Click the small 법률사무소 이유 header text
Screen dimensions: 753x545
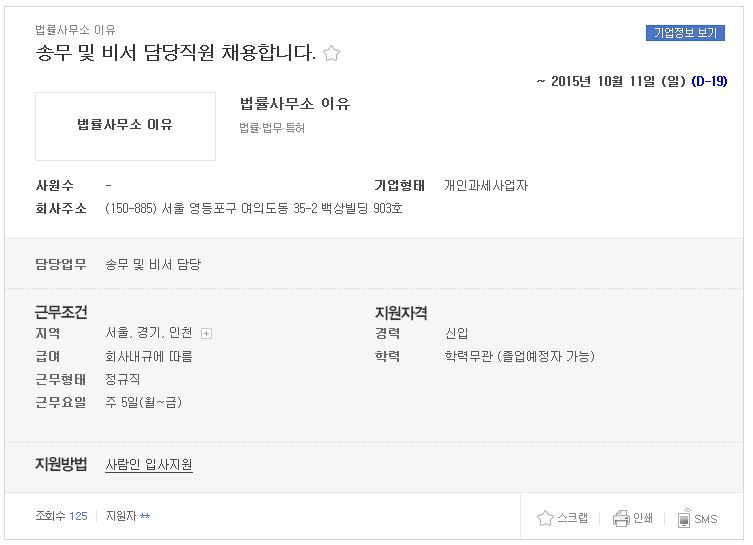click(75, 30)
